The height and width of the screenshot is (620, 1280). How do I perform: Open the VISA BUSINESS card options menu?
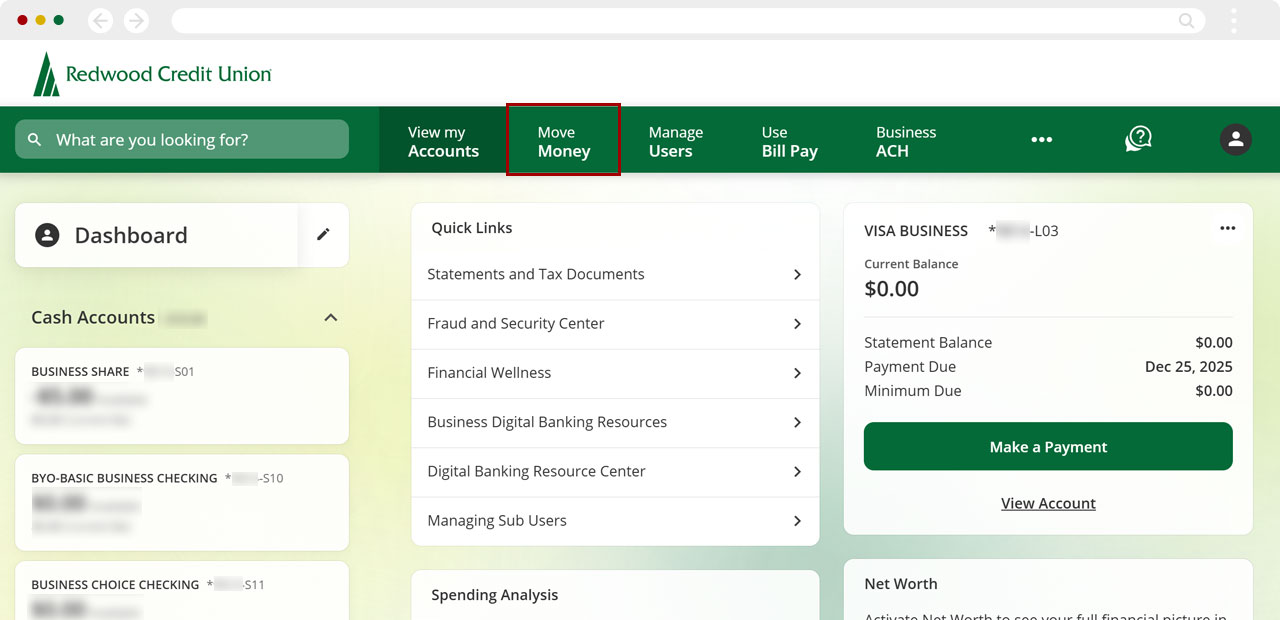coord(1228,228)
